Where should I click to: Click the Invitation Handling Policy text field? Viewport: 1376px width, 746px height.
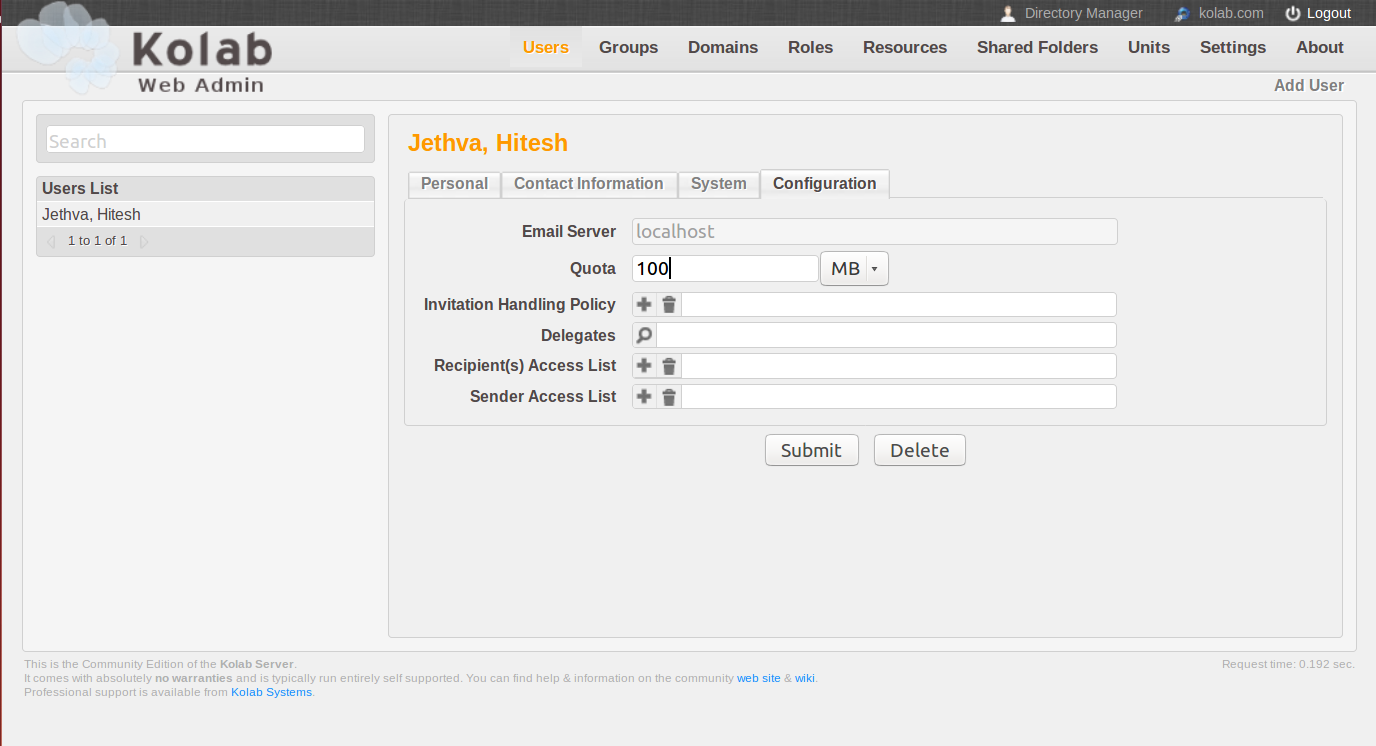pyautogui.click(x=899, y=305)
